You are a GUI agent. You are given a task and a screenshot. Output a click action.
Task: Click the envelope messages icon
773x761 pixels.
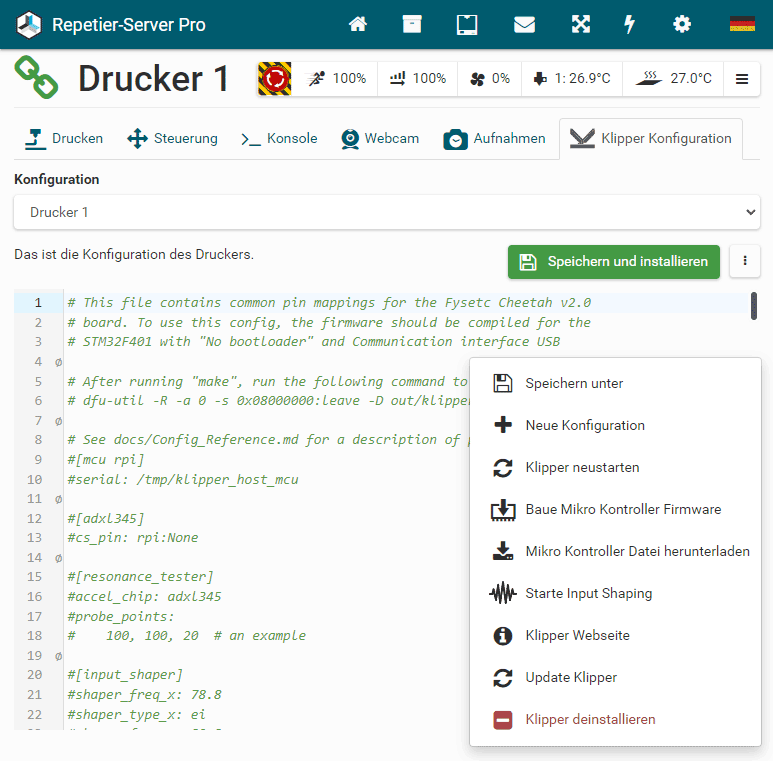(x=524, y=25)
